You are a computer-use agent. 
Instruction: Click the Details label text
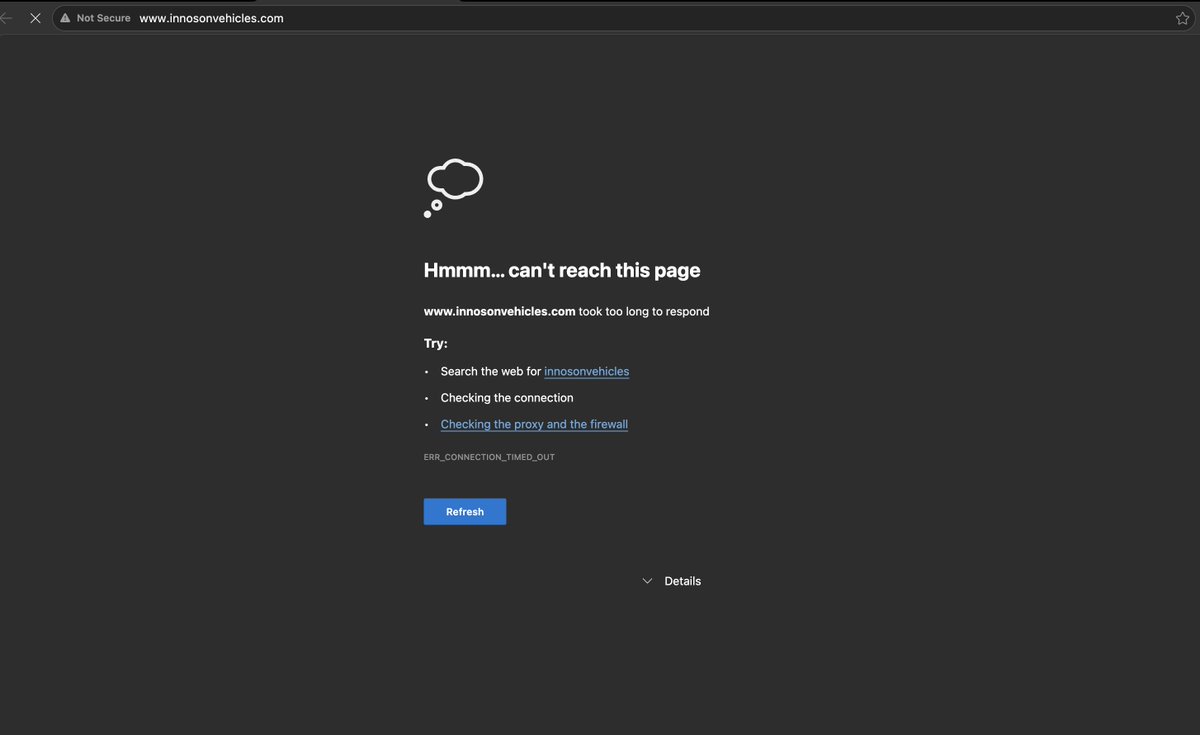point(683,581)
